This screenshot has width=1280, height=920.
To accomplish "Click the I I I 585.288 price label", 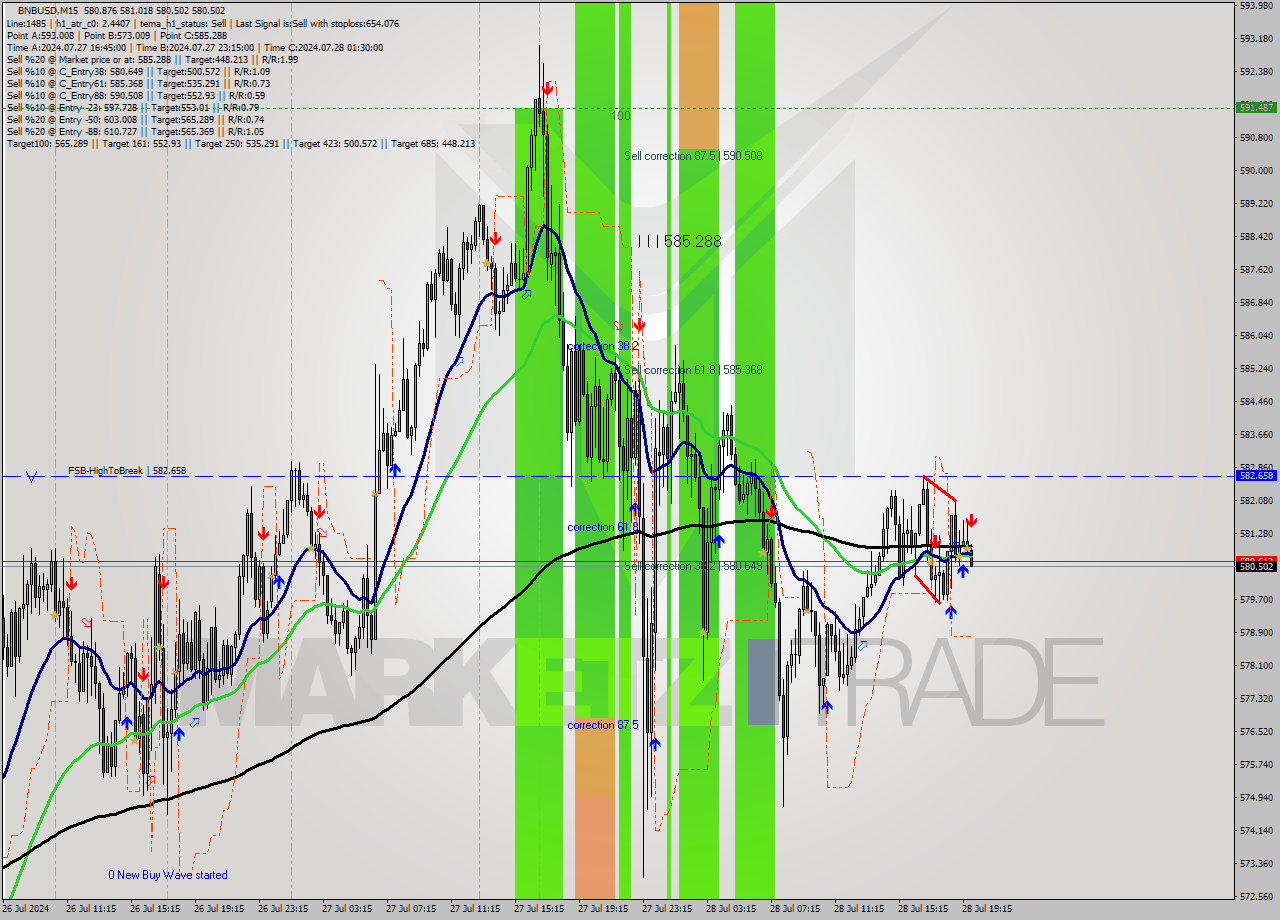I will pos(679,241).
